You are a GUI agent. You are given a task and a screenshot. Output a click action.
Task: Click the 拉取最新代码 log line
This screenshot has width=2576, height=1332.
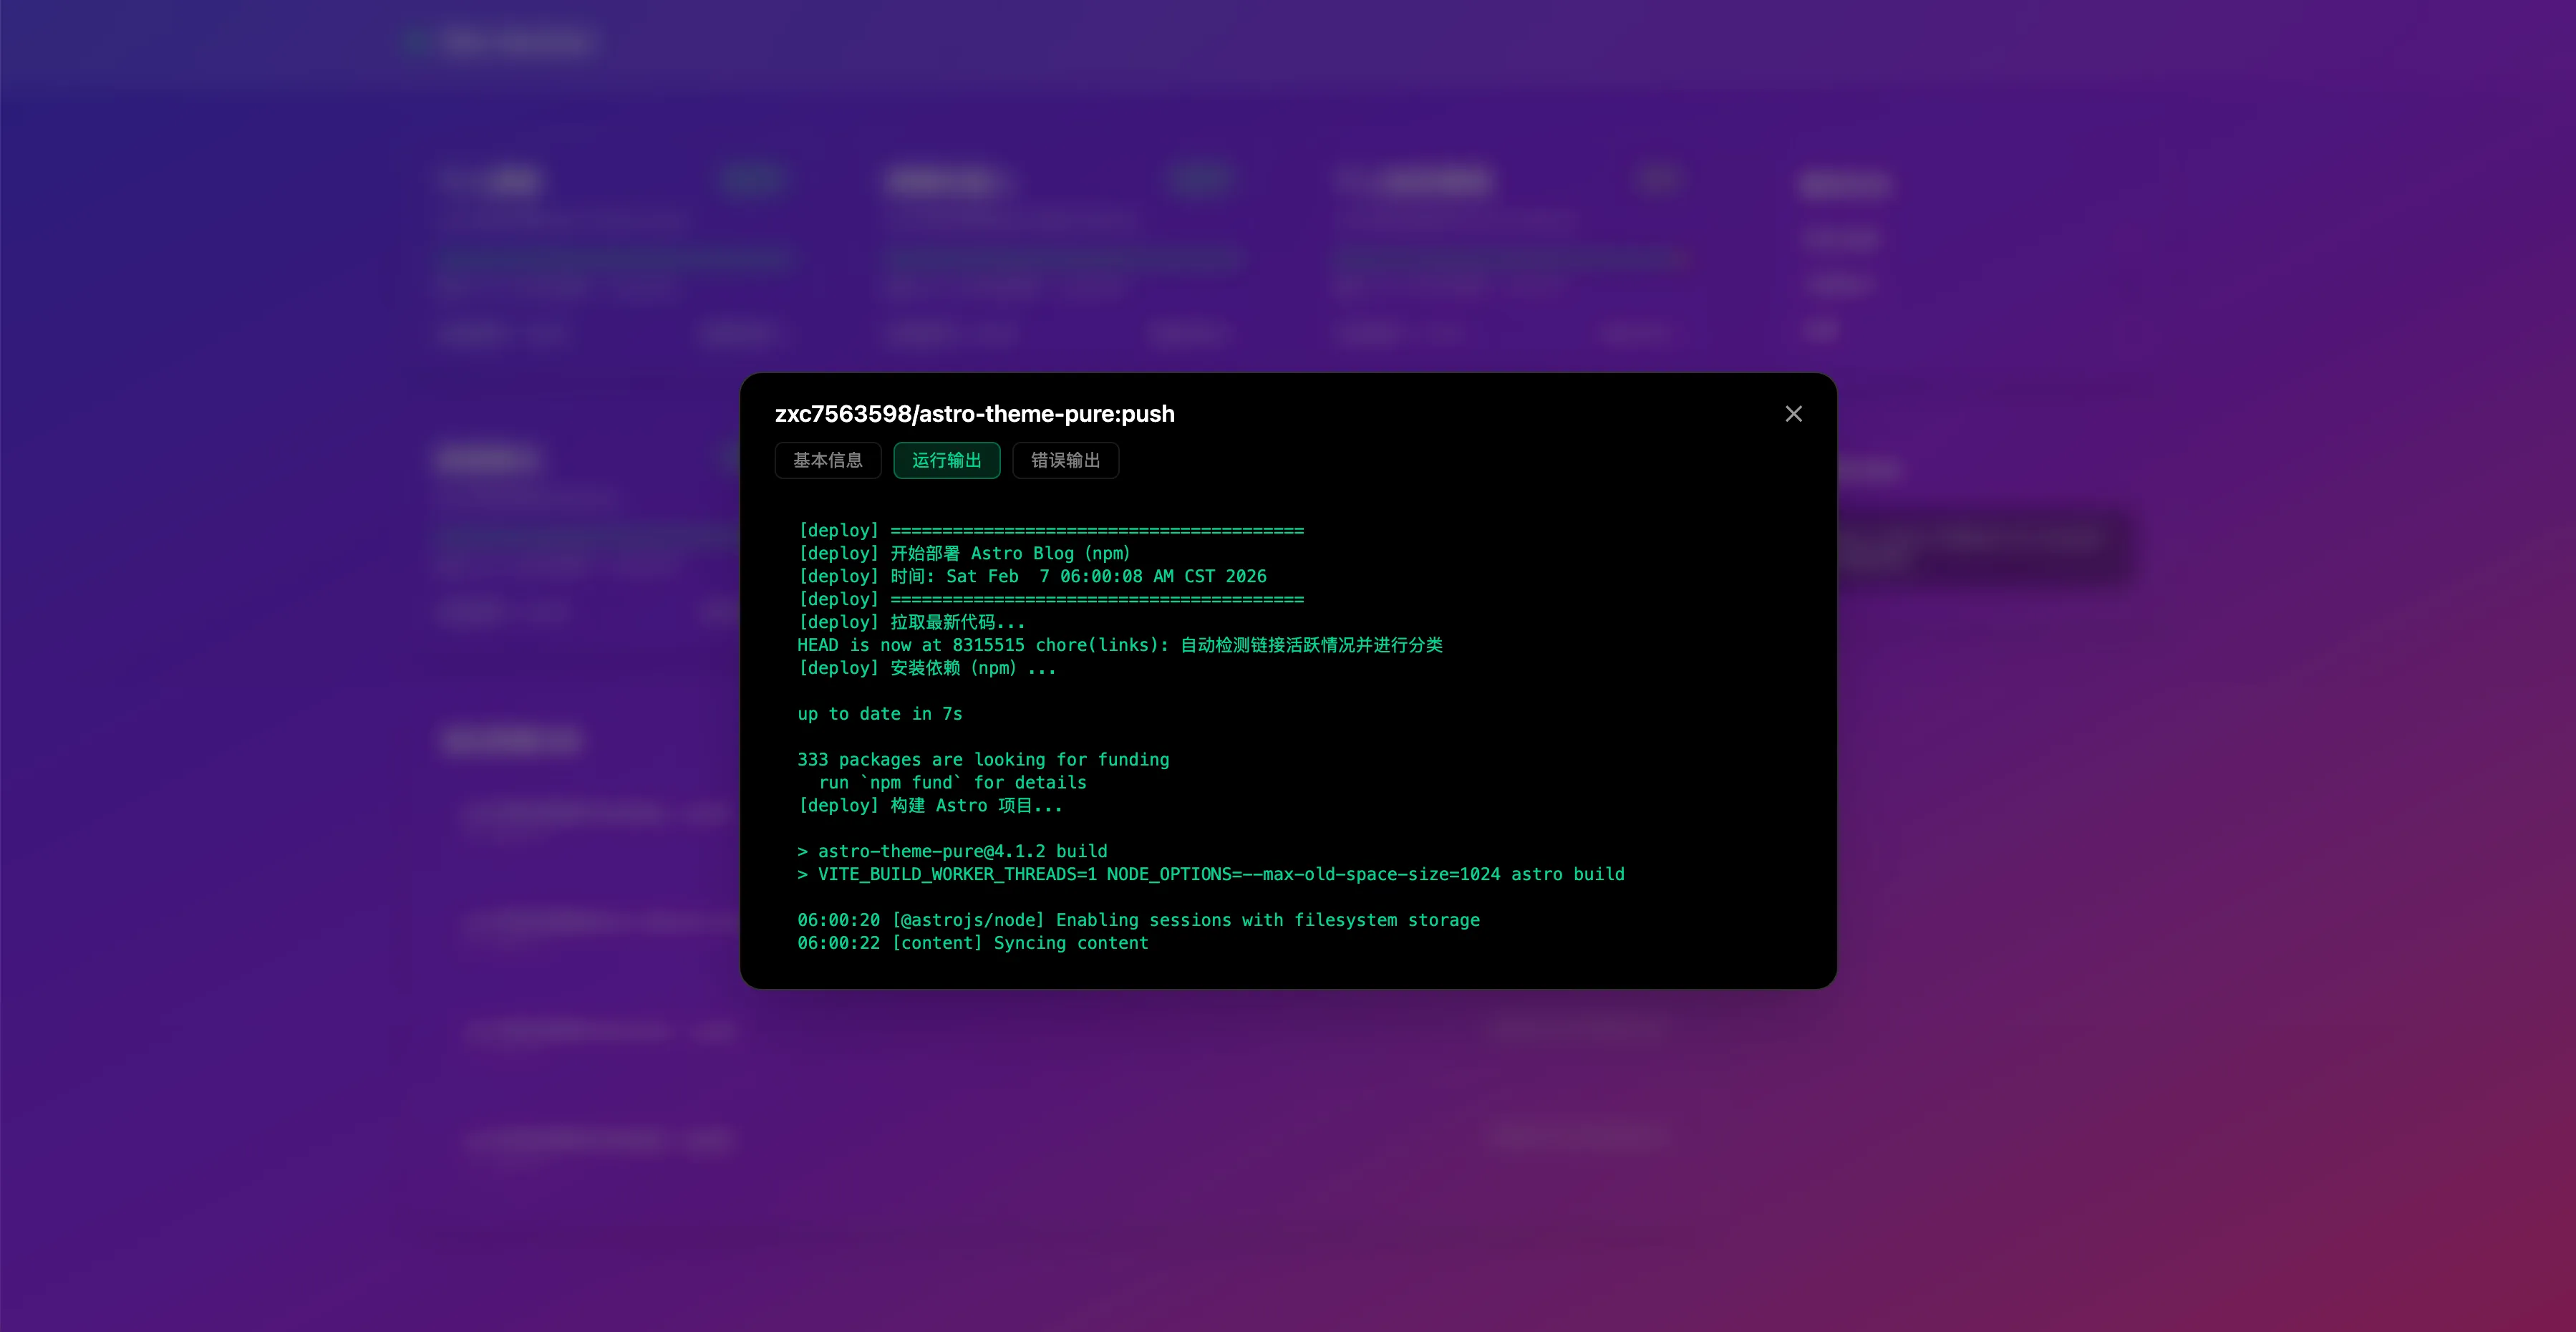coord(911,623)
